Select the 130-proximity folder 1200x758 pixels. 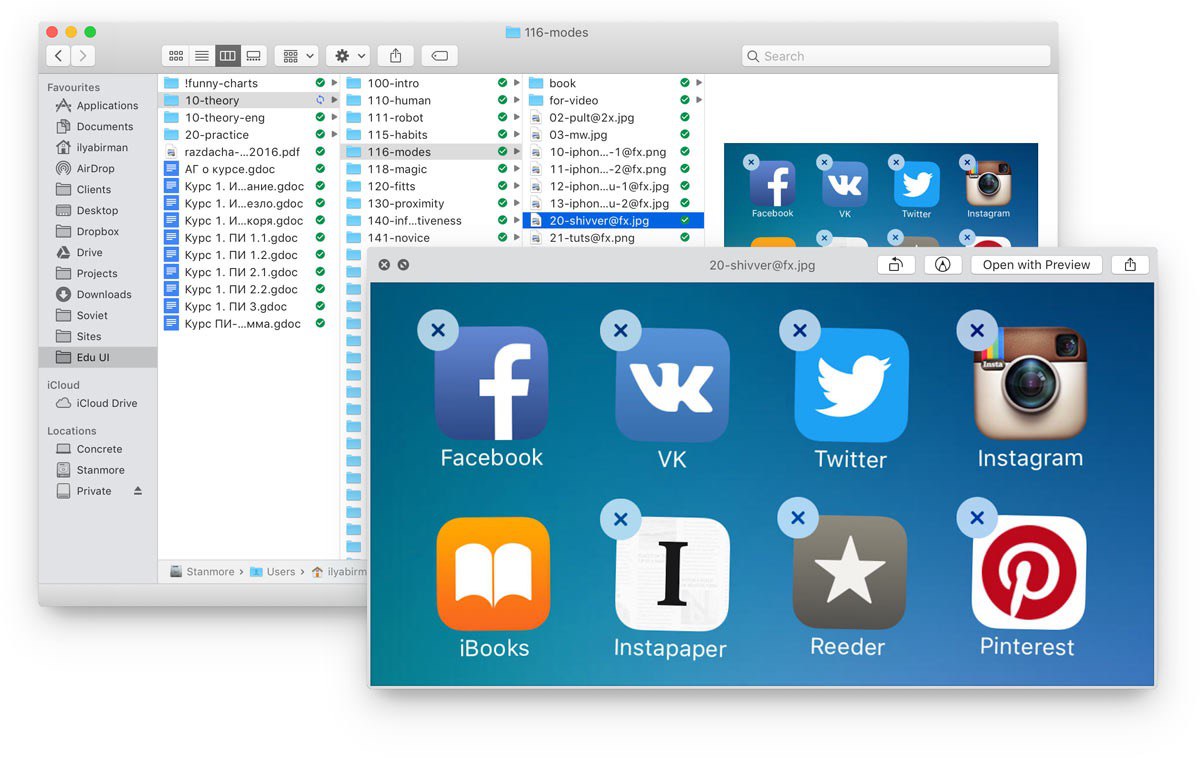[x=431, y=203]
